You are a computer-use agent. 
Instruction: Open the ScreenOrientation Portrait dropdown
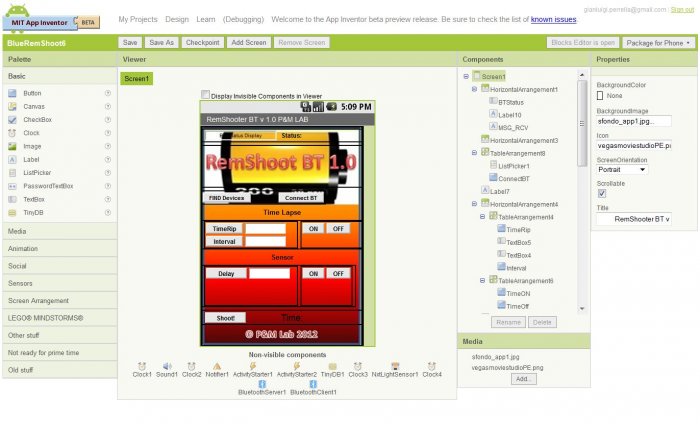tap(622, 170)
